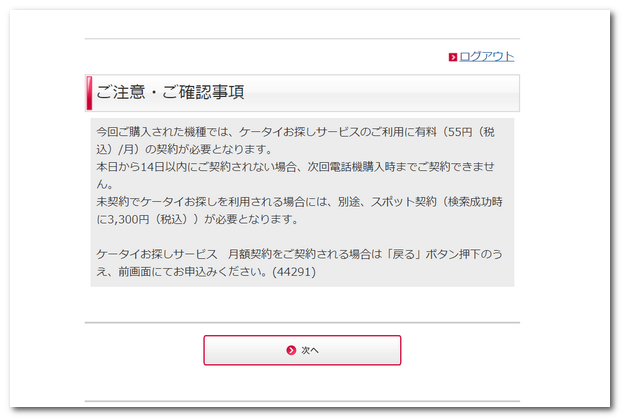This screenshot has width=621, height=418.
Task: Click the sentence starting ケータイお探しサービス 月額契約を
Action: click(299, 263)
